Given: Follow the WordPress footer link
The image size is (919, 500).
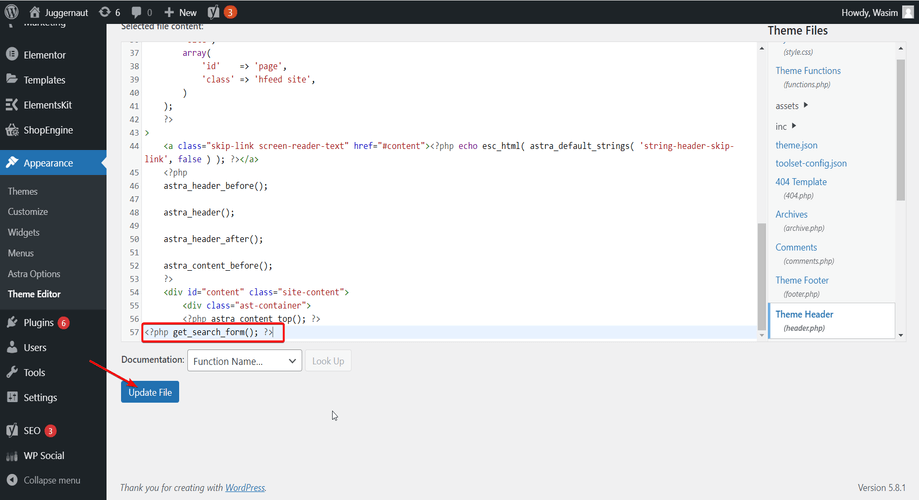Looking at the screenshot, I should pos(245,488).
